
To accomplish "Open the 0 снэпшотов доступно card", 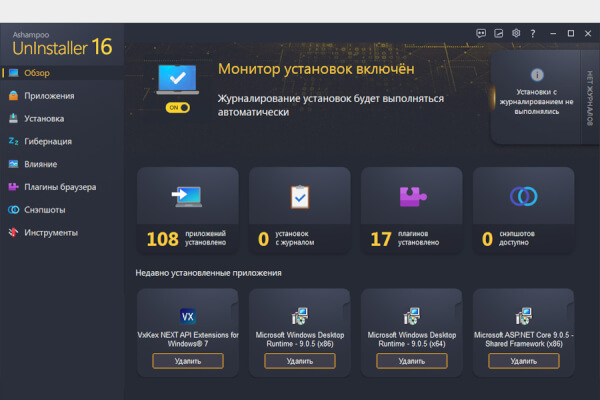I will tap(523, 210).
